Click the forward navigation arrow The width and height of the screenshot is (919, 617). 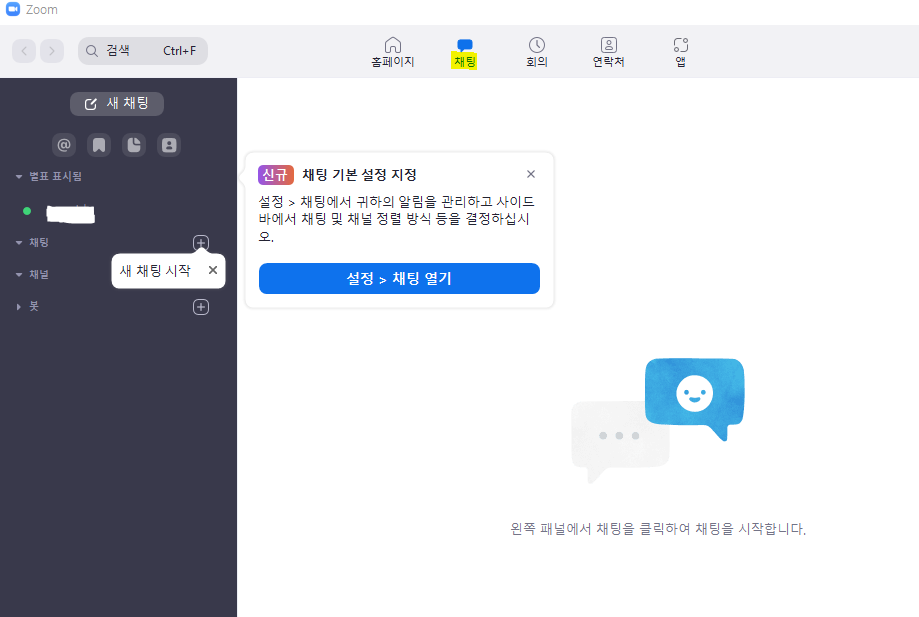click(51, 50)
